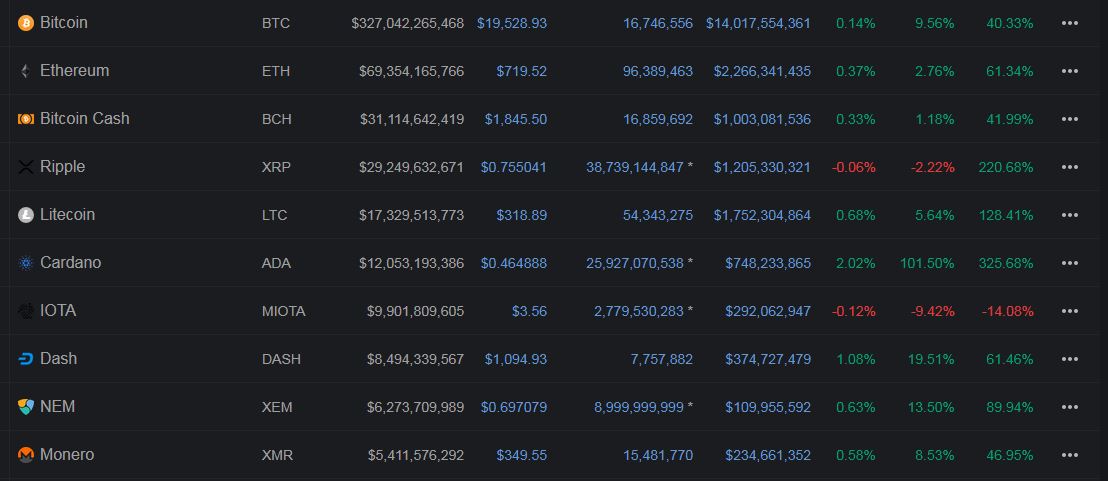Click Cardano circulating supply 25,927,070,538
Screen dimensions: 1108x481
point(635,263)
